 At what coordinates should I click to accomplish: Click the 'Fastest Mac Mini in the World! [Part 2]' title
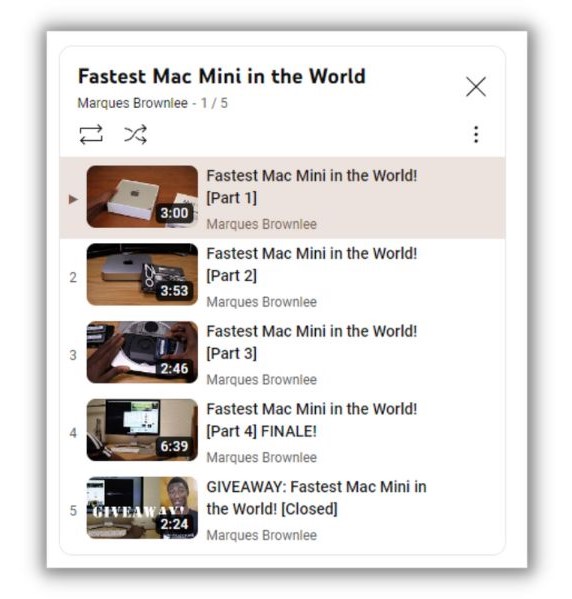(x=312, y=264)
